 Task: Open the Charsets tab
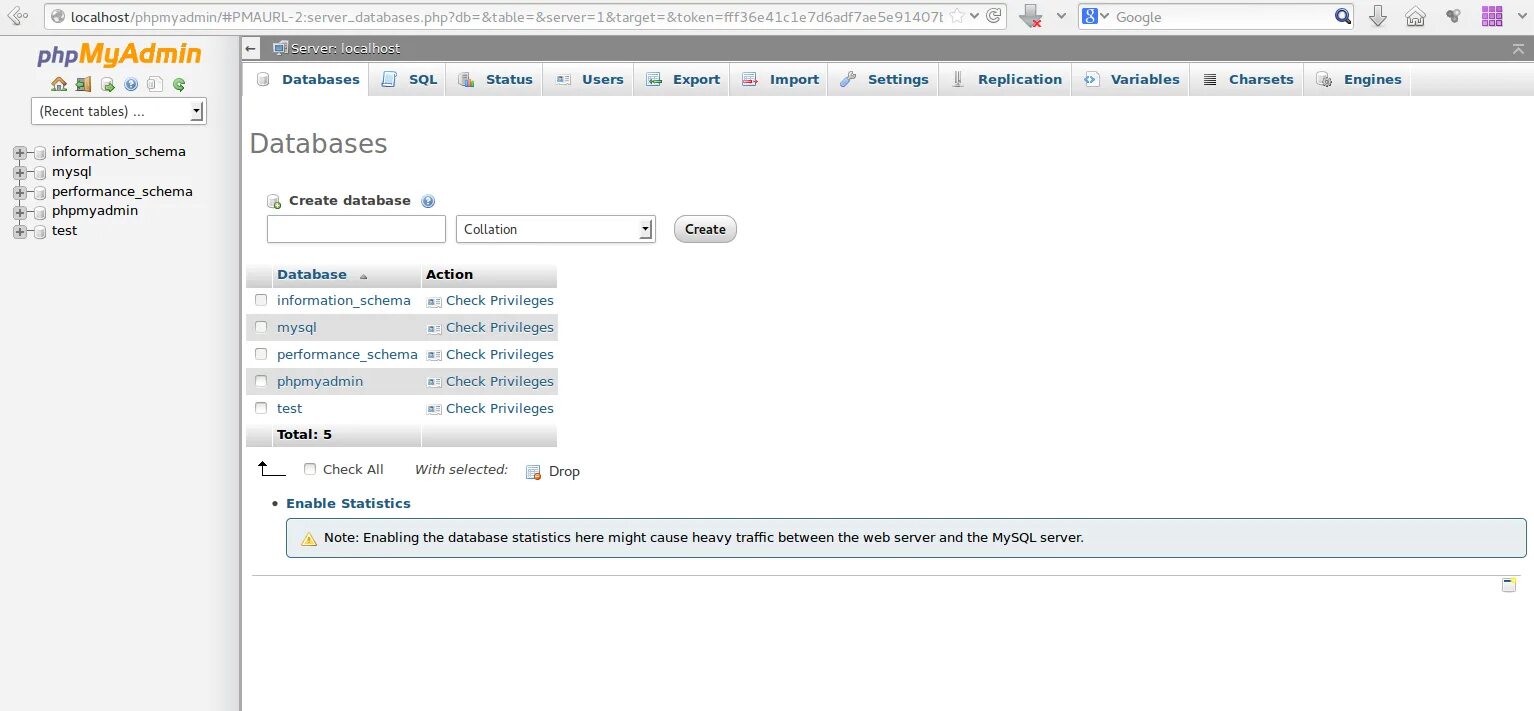point(1247,80)
